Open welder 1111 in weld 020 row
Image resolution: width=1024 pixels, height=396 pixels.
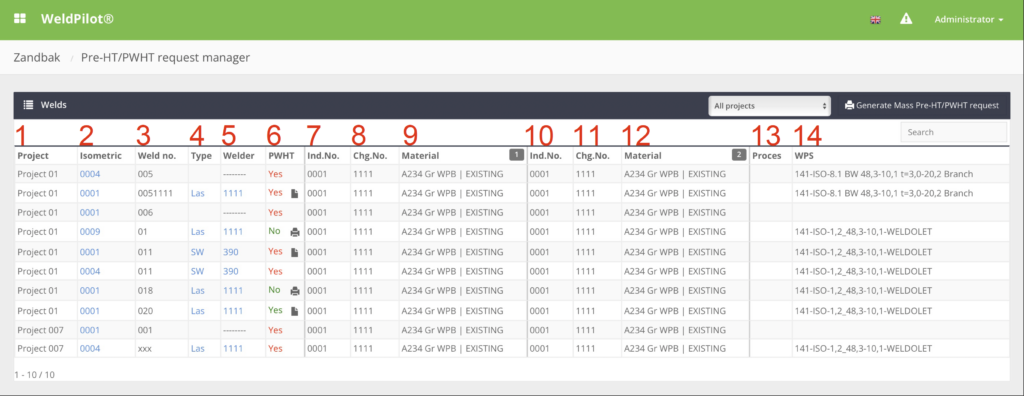click(232, 310)
